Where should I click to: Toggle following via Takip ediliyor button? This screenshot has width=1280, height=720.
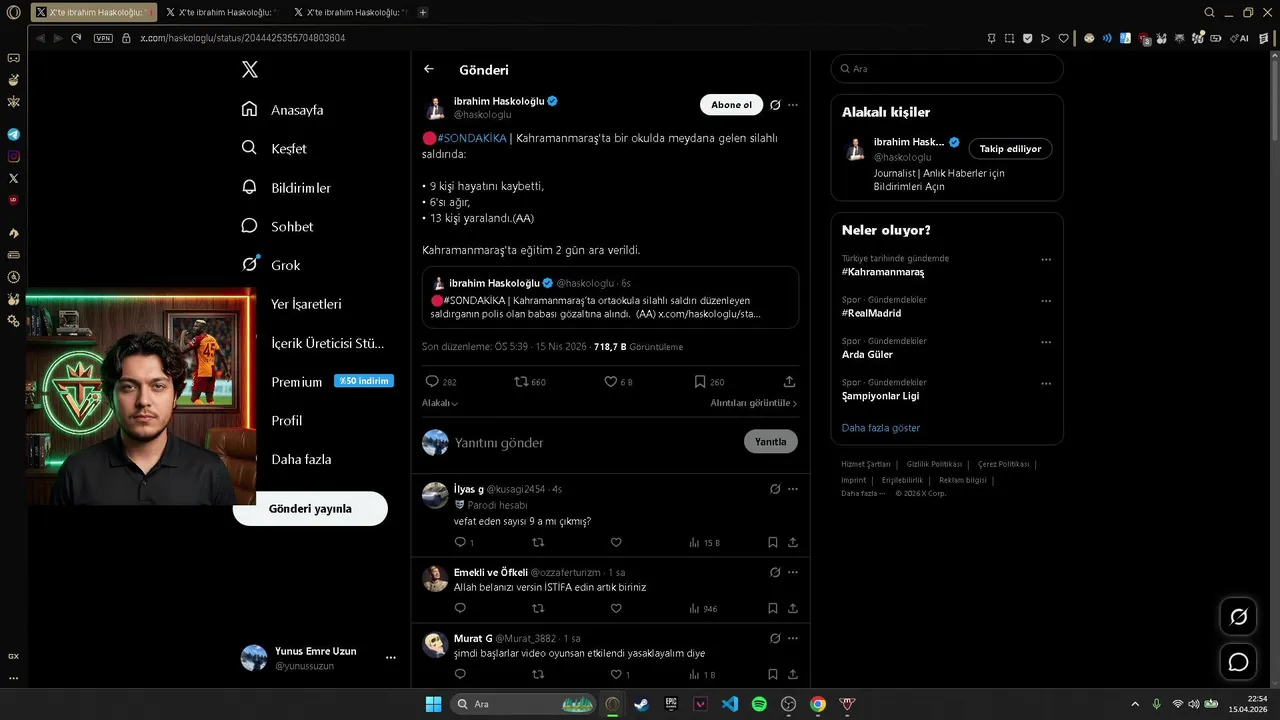(x=1010, y=149)
